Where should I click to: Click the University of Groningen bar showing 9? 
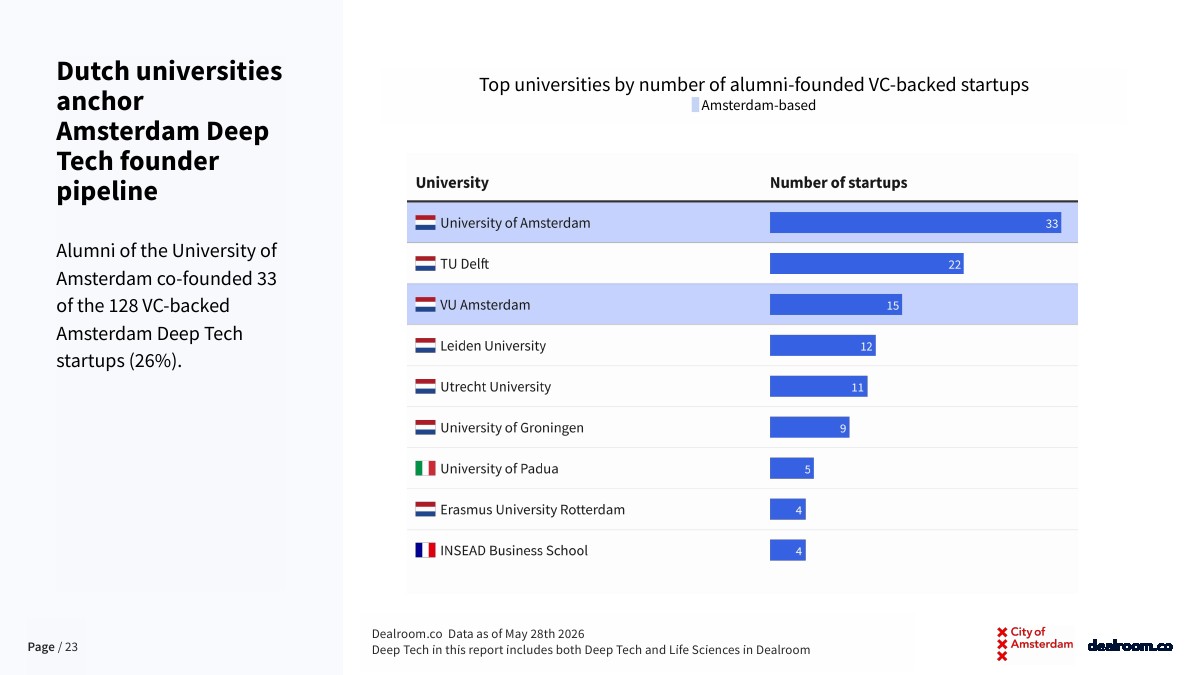(x=809, y=428)
